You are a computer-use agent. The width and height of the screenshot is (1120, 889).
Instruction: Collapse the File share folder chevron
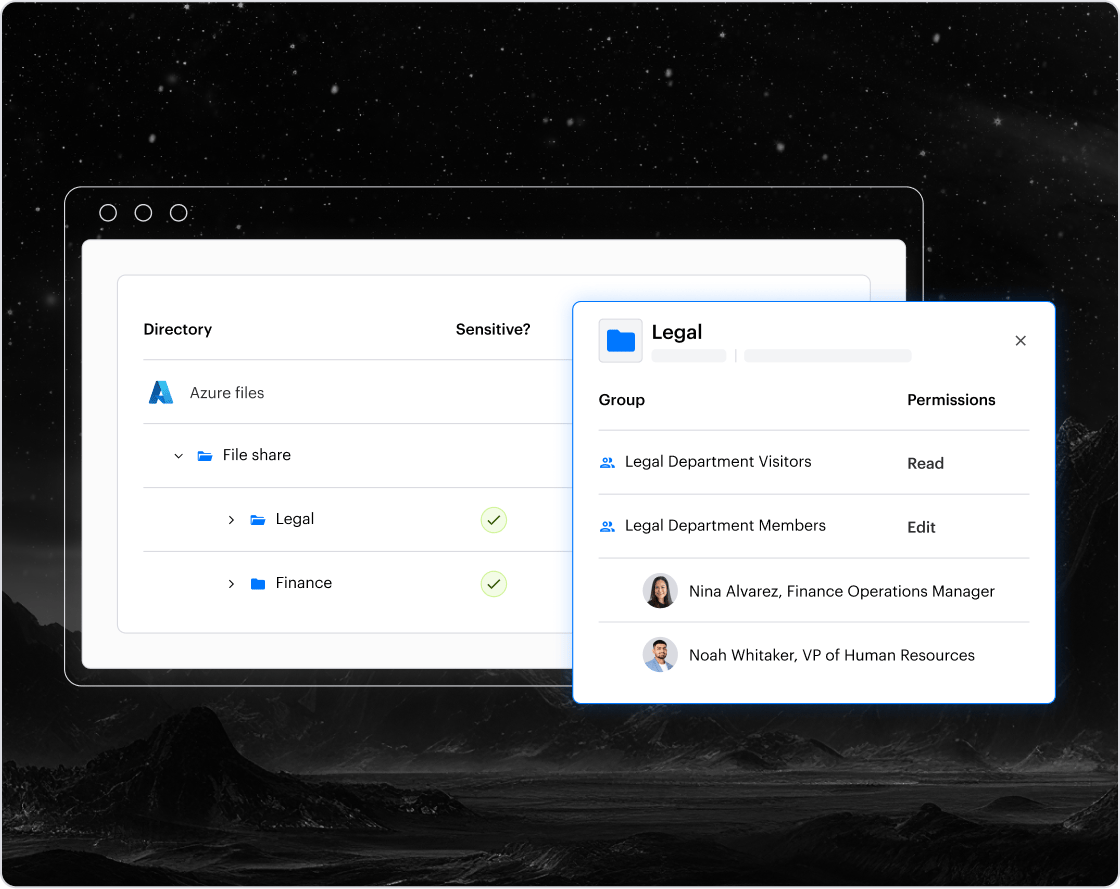tap(179, 456)
